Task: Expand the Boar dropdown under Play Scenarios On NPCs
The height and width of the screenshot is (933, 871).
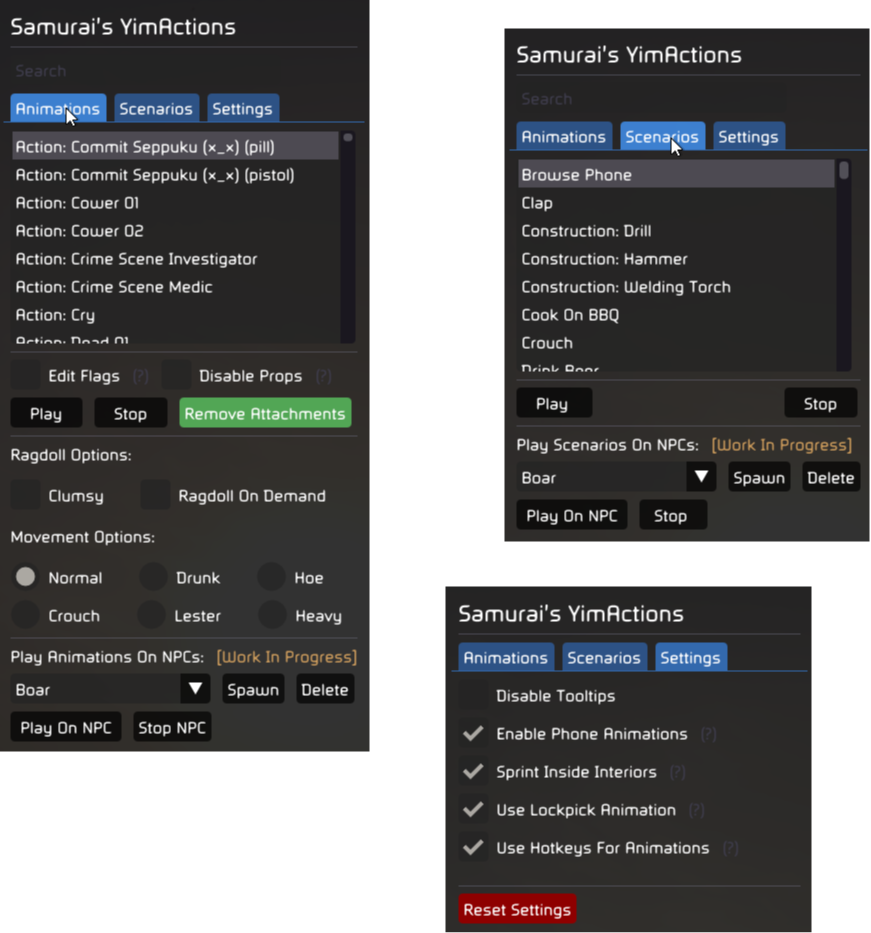Action: pos(702,477)
